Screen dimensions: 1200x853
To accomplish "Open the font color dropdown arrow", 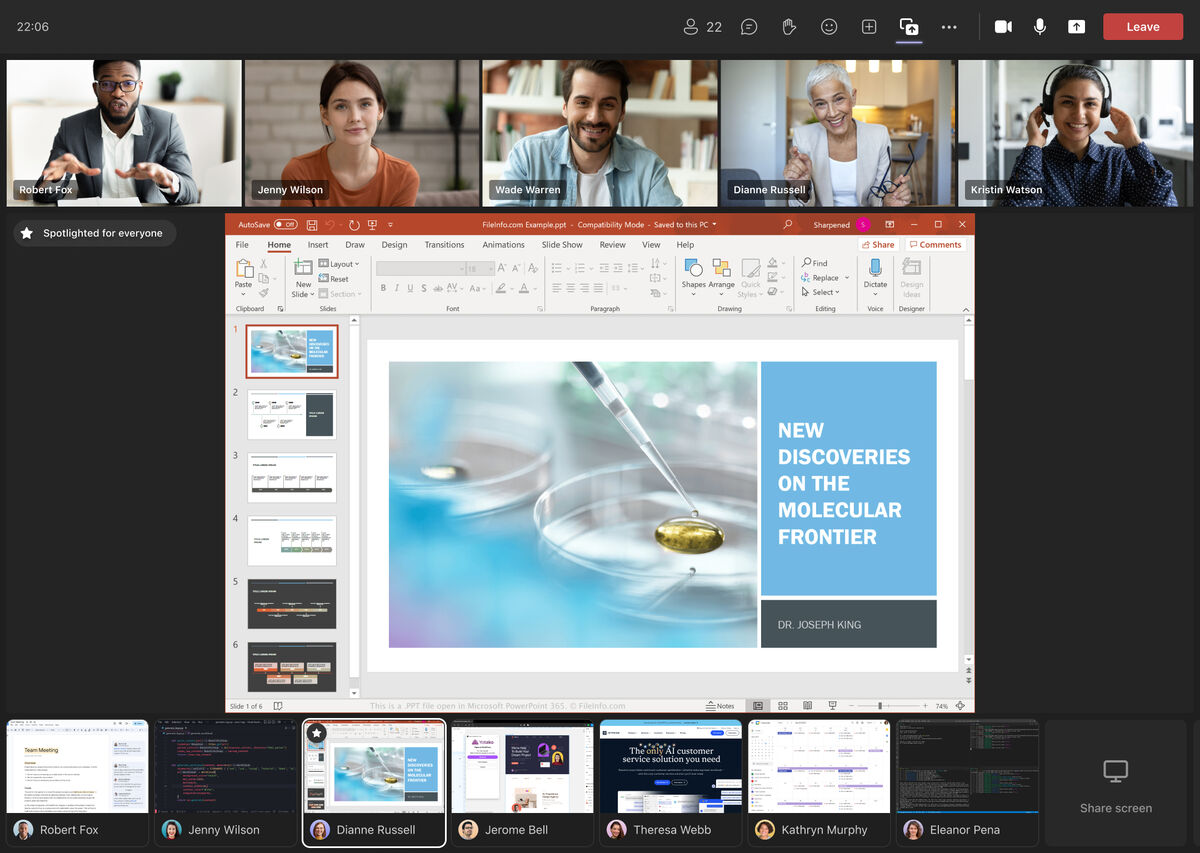I will [535, 288].
